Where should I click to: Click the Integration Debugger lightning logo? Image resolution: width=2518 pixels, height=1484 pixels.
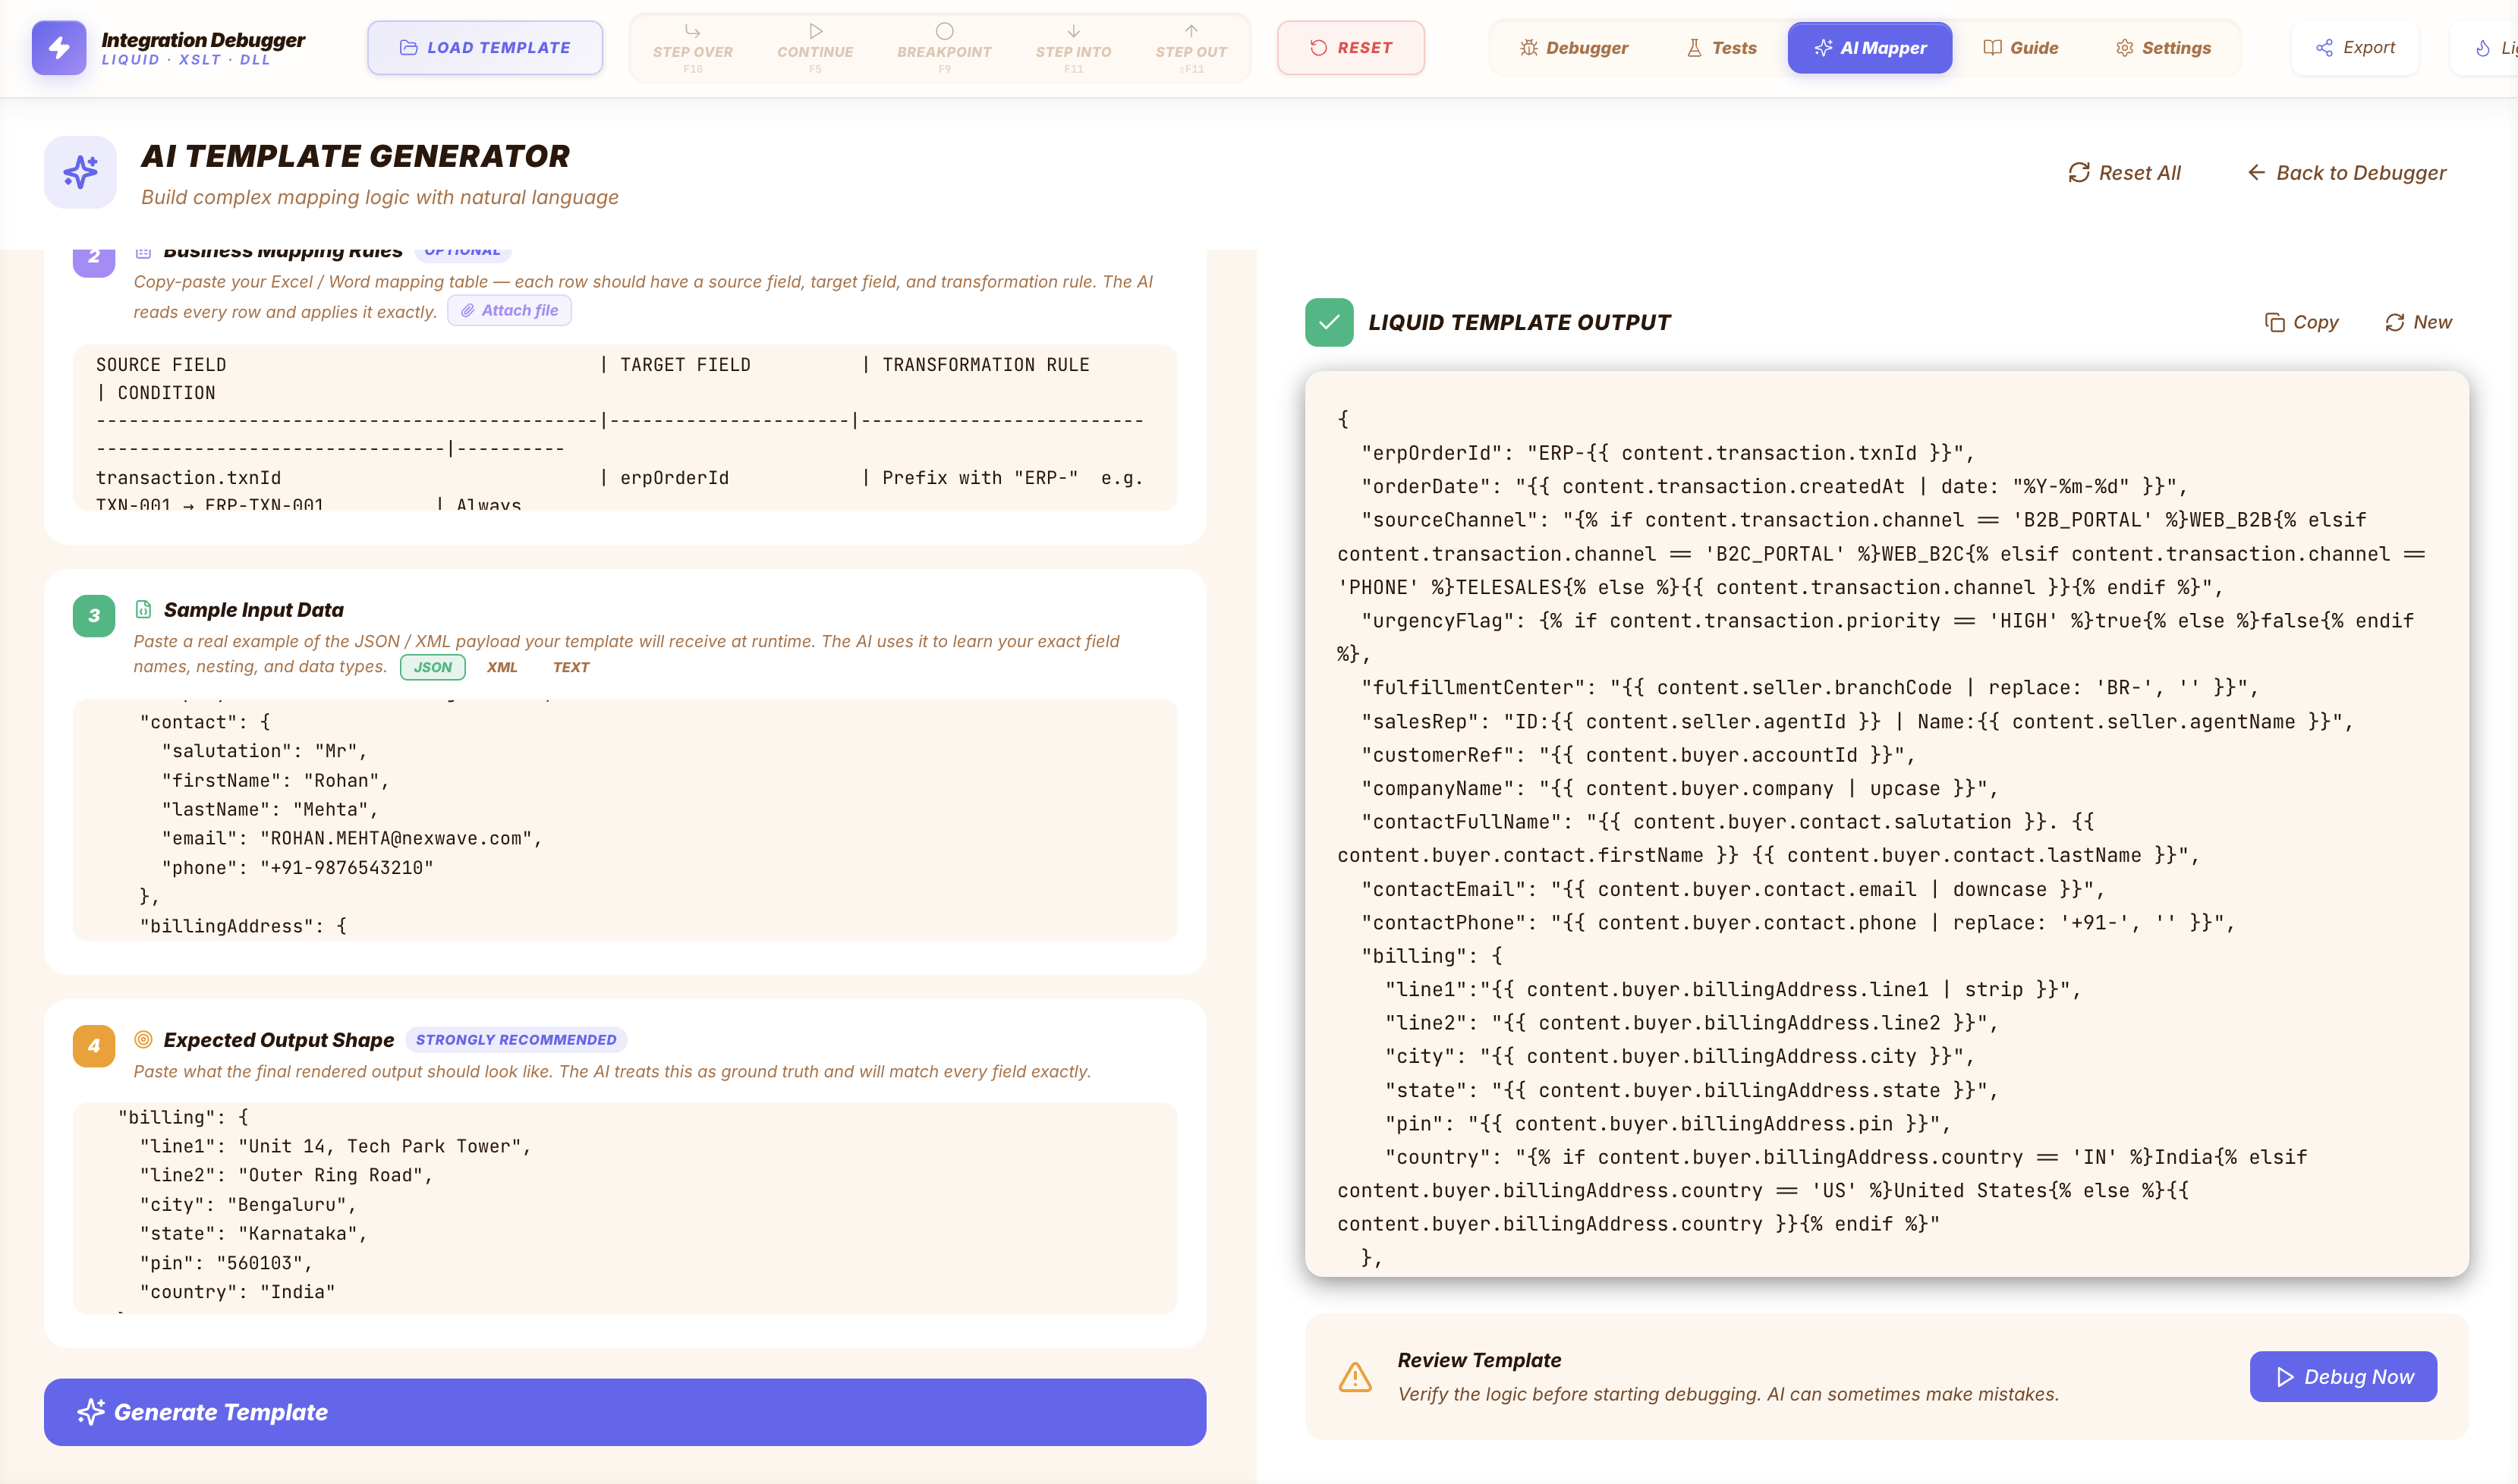(x=59, y=47)
